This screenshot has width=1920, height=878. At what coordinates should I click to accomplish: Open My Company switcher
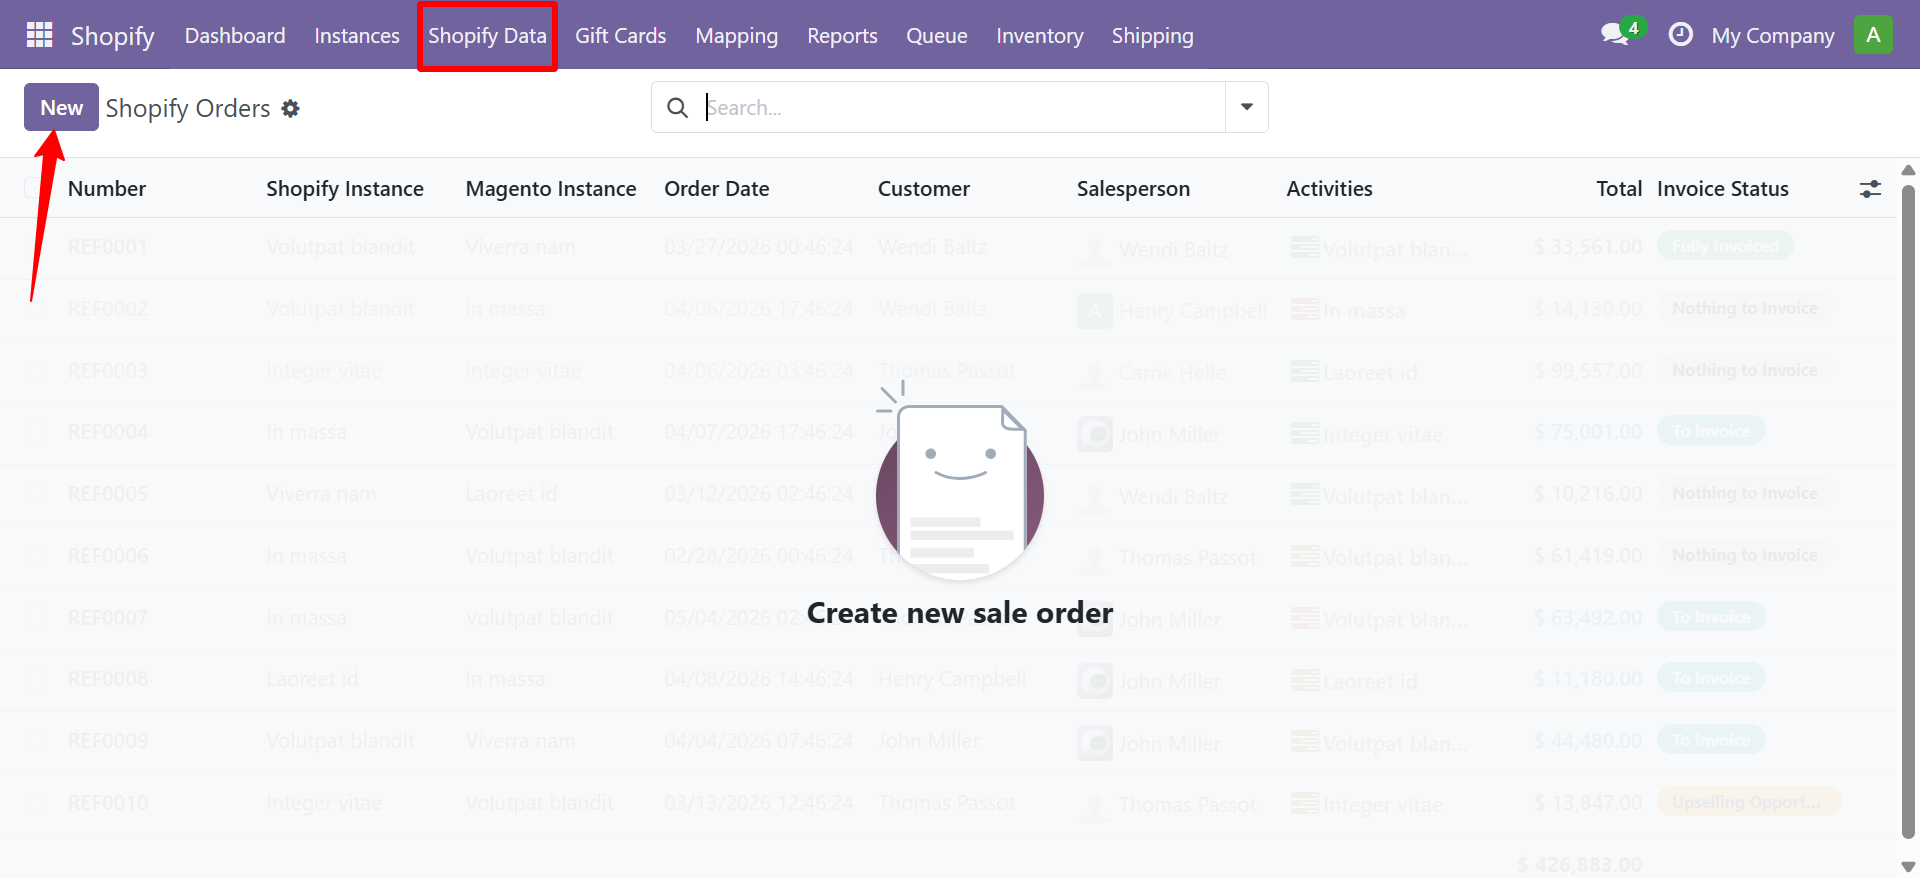pyautogui.click(x=1773, y=36)
